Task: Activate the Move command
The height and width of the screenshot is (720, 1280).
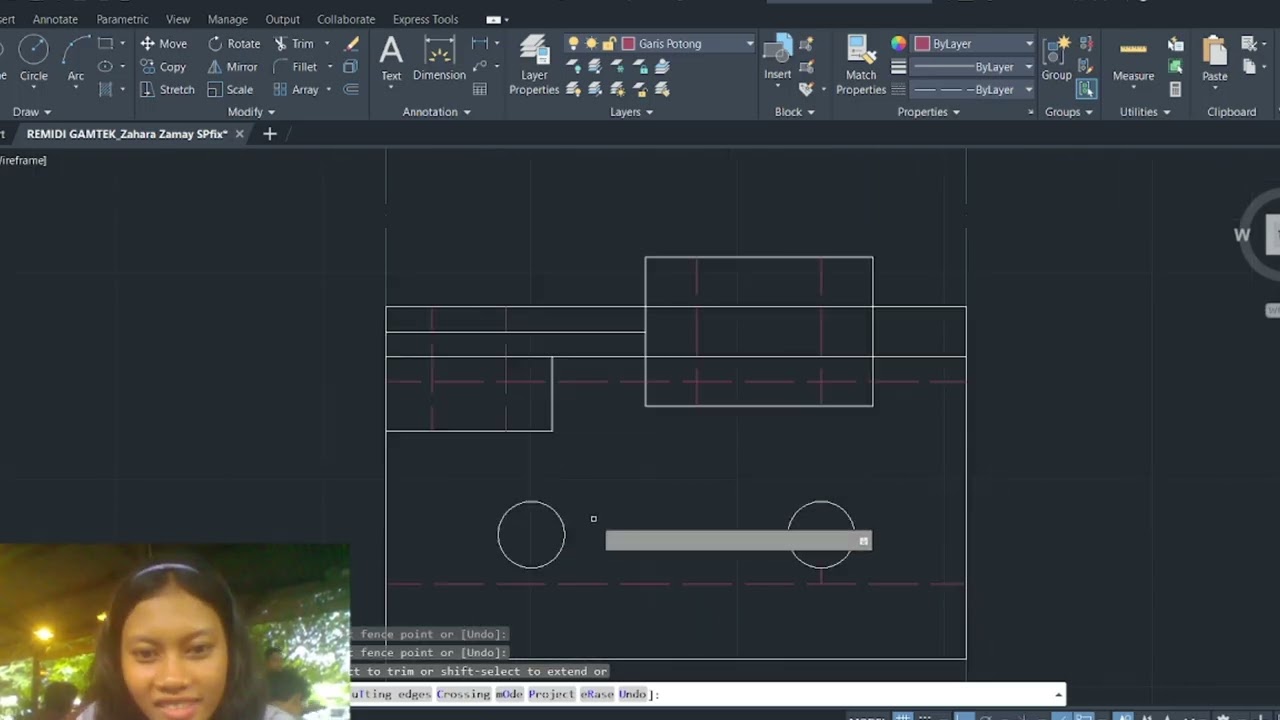Action: pos(164,44)
